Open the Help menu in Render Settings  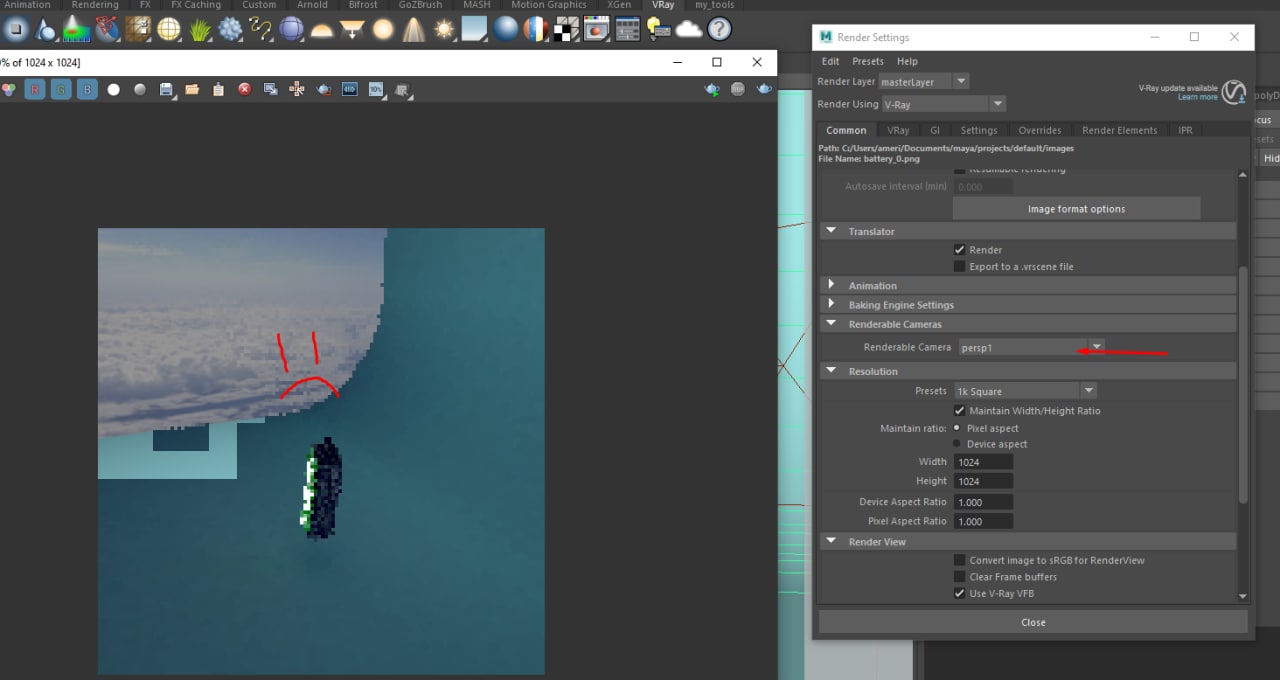pyautogui.click(x=907, y=61)
